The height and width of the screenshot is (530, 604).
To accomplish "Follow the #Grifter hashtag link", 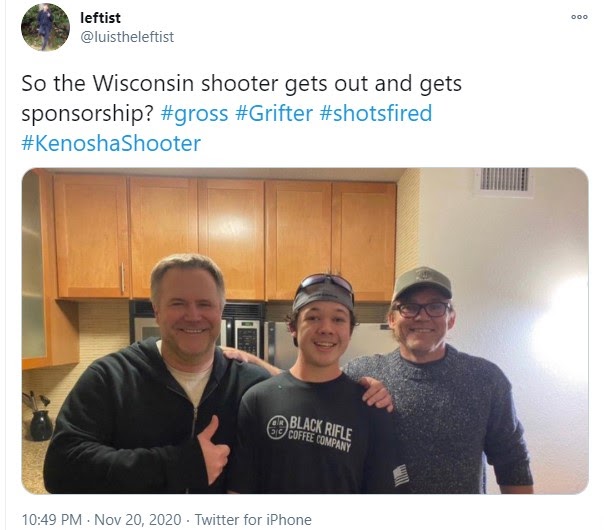I will click(x=274, y=113).
